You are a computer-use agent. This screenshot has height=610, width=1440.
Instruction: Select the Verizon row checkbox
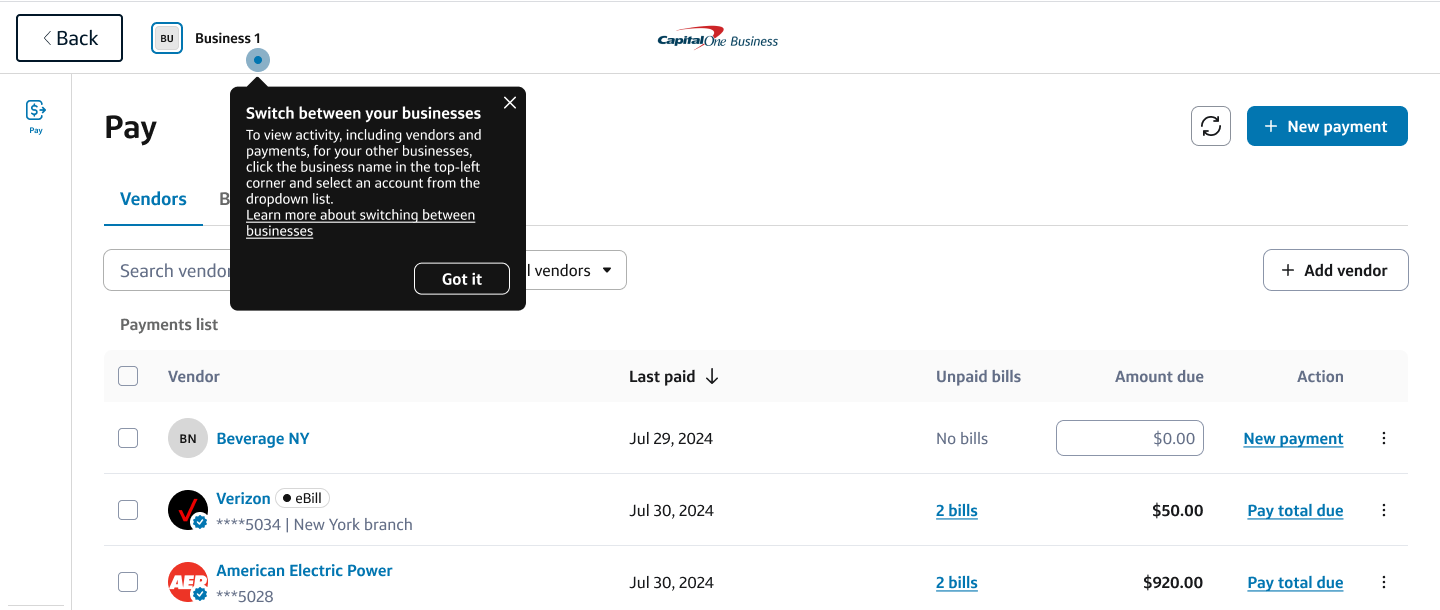(x=128, y=510)
